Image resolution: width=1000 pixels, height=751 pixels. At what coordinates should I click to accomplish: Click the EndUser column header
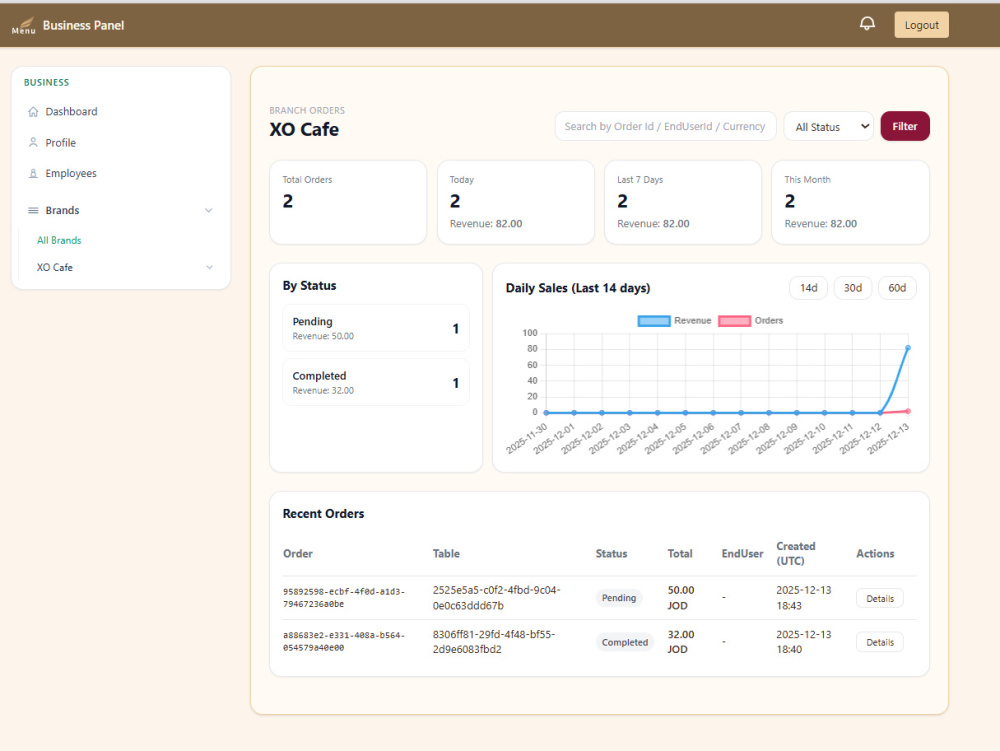[x=742, y=554]
